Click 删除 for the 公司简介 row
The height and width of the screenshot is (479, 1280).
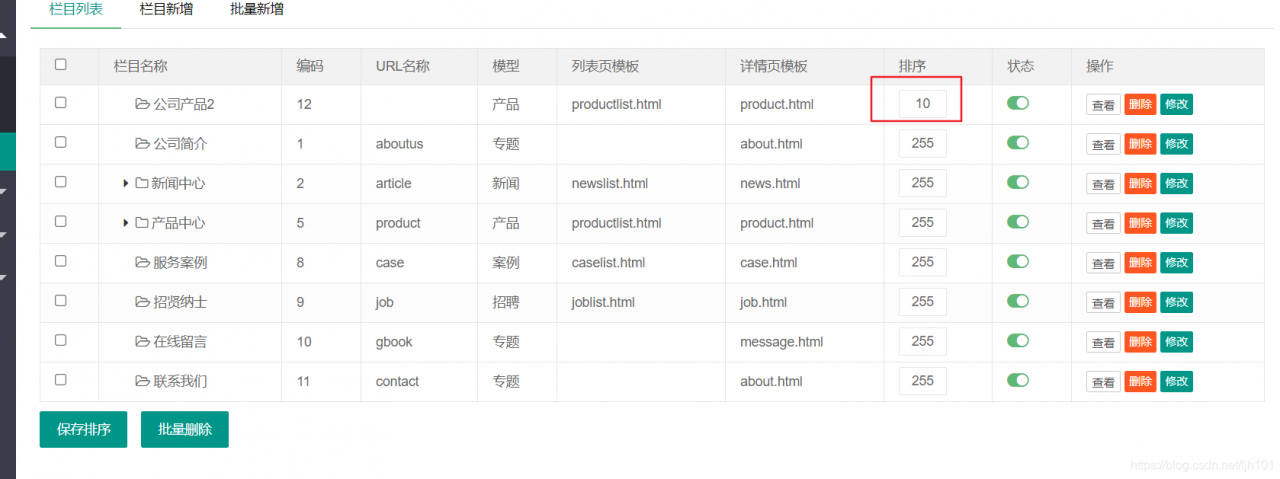pos(1140,144)
